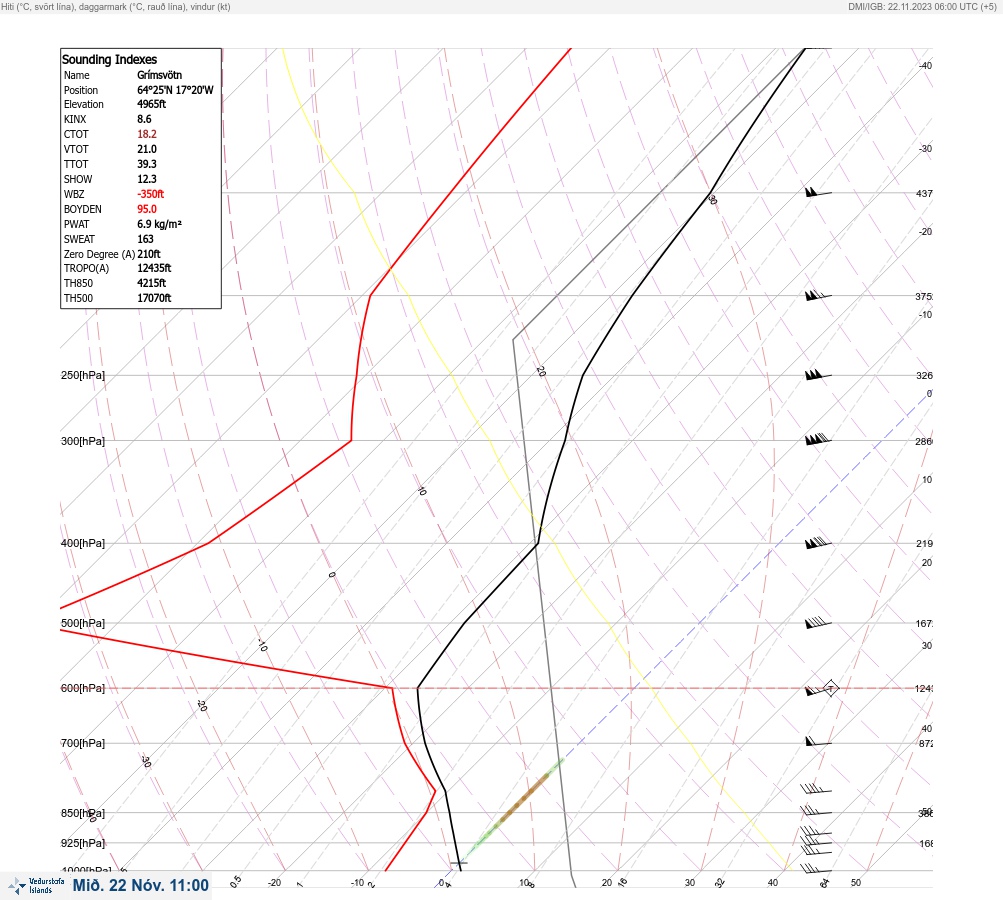
Task: Click the surface level tick marker on temperature line
Action: pyautogui.click(x=459, y=863)
